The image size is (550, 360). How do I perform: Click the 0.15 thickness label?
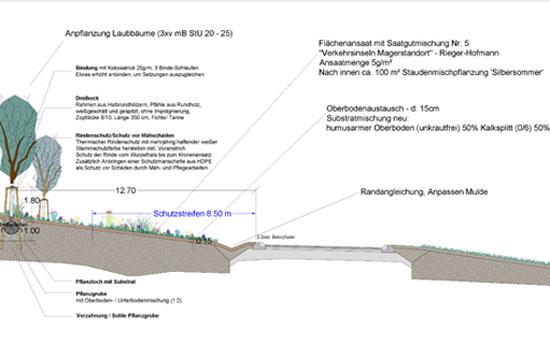click(x=204, y=241)
